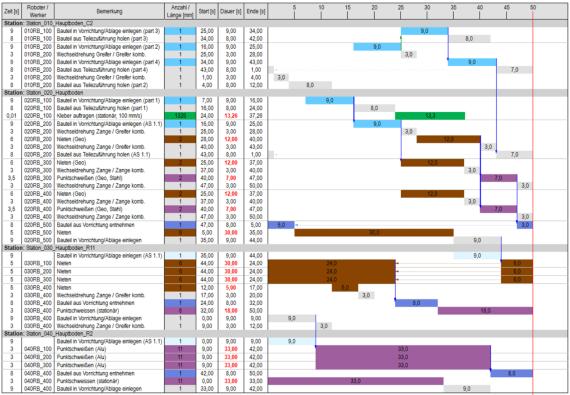Click the green 1326 length cell
The height and width of the screenshot is (395, 570).
click(x=180, y=116)
